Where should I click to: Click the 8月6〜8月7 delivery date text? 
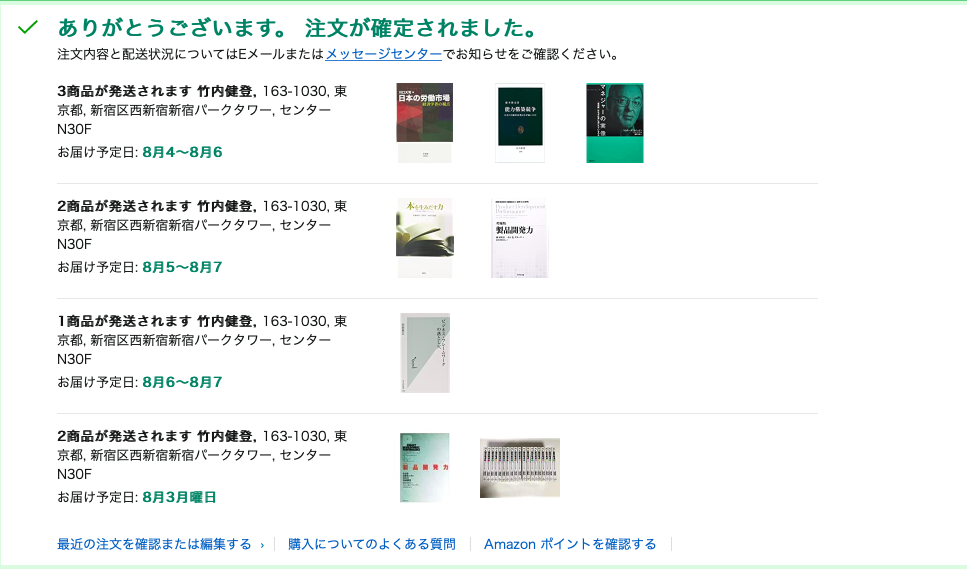pyautogui.click(x=182, y=382)
